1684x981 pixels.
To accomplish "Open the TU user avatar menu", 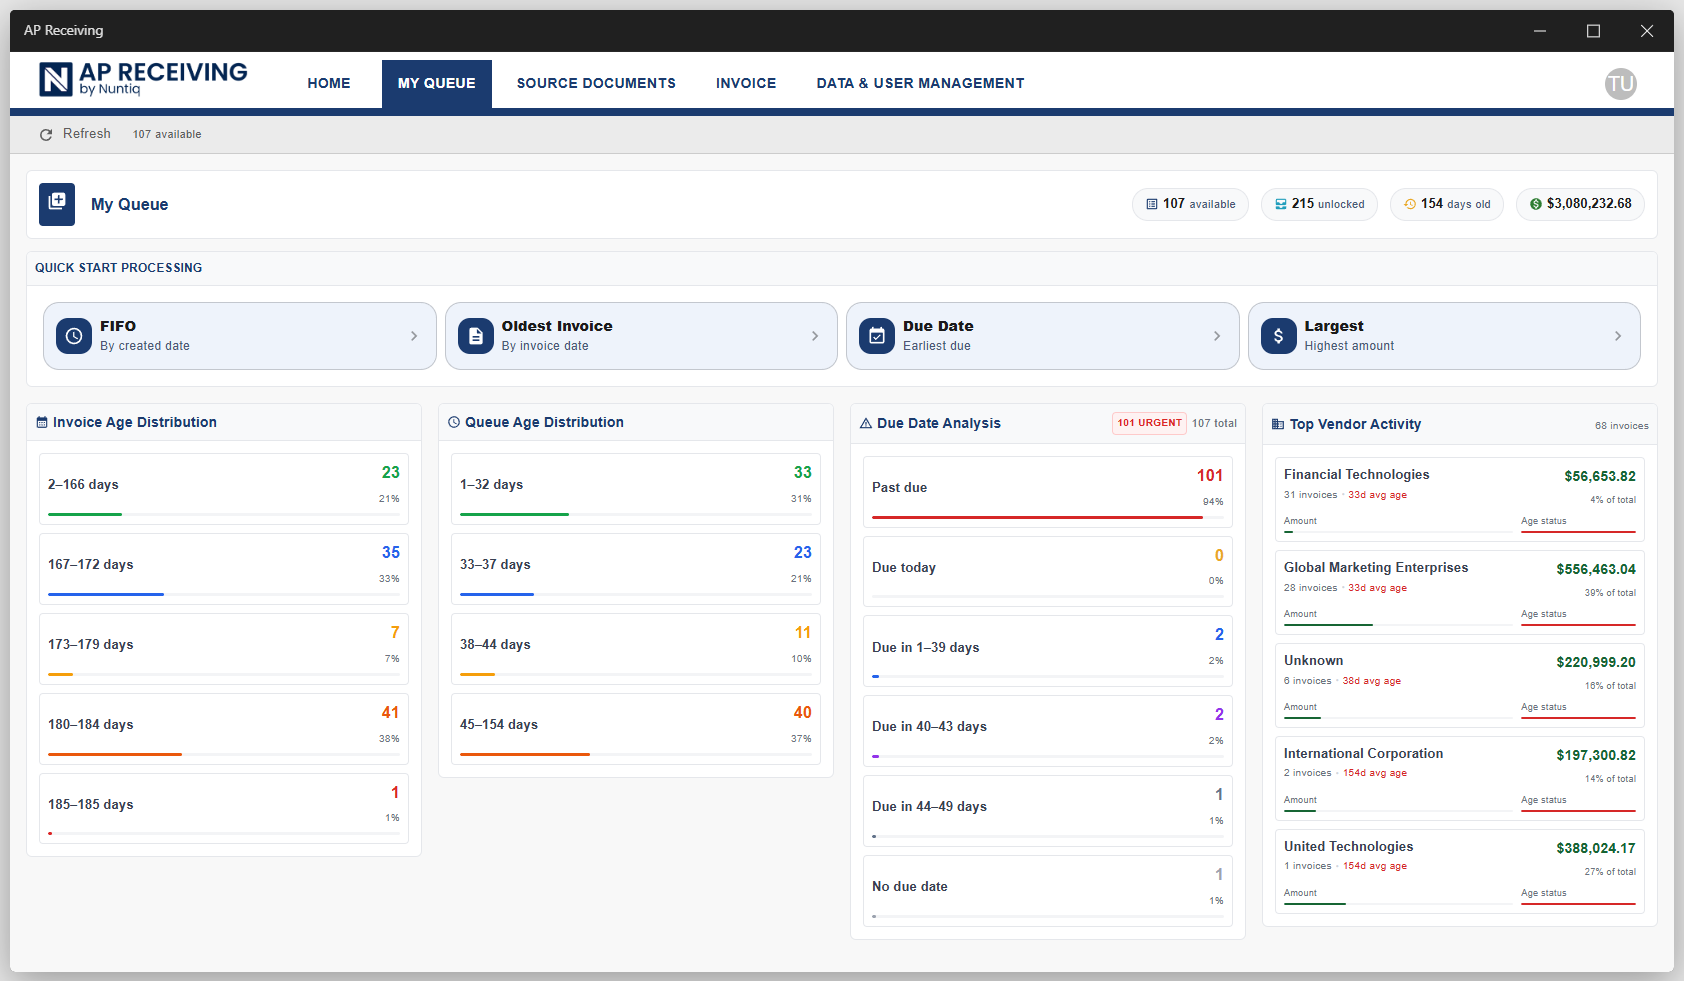I will (x=1620, y=83).
